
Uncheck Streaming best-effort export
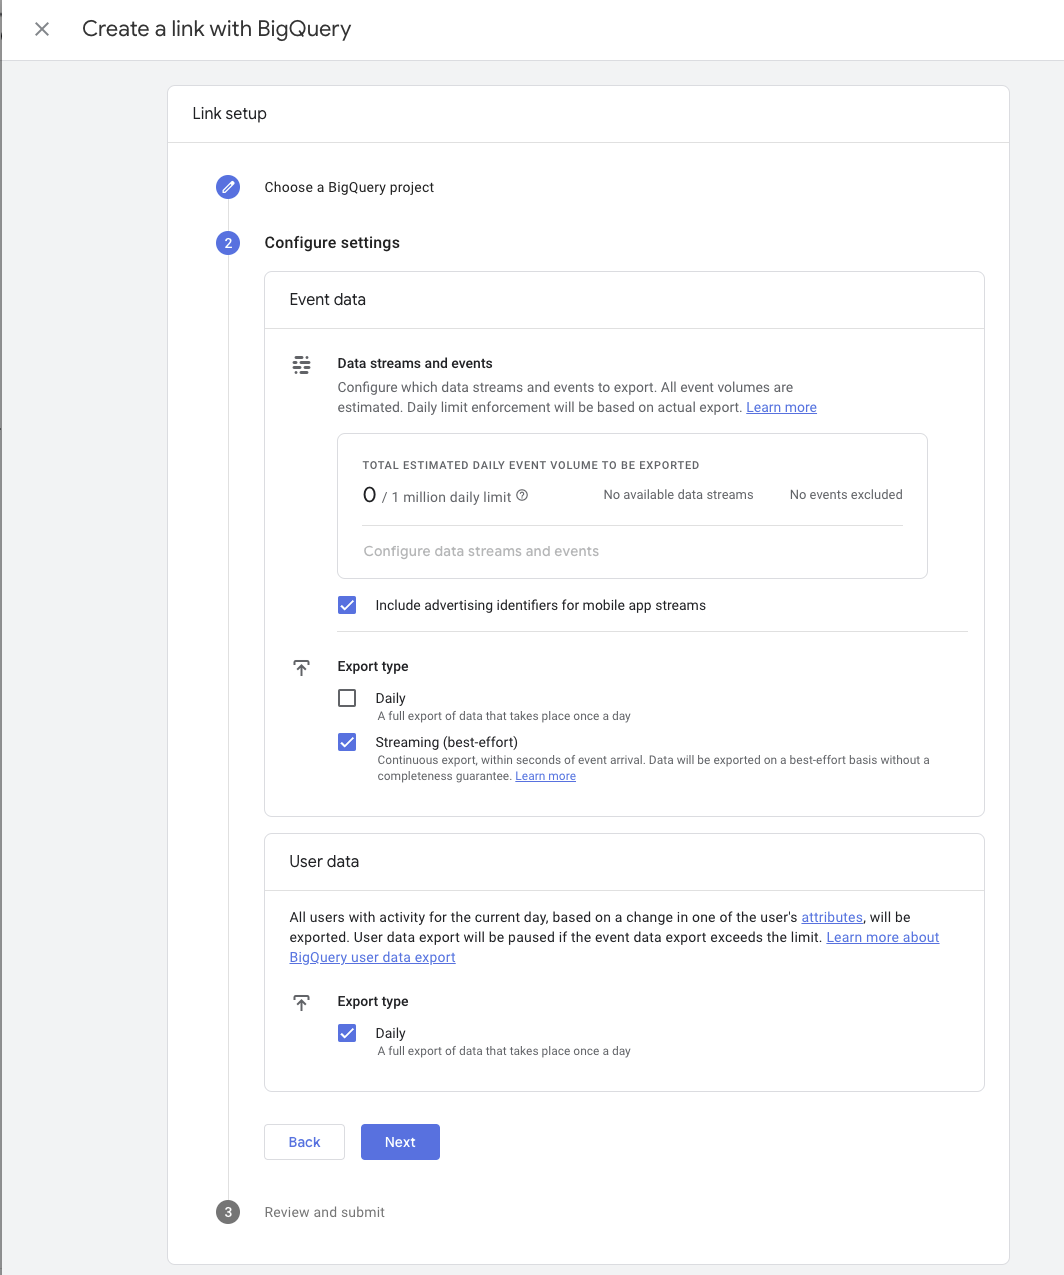347,742
